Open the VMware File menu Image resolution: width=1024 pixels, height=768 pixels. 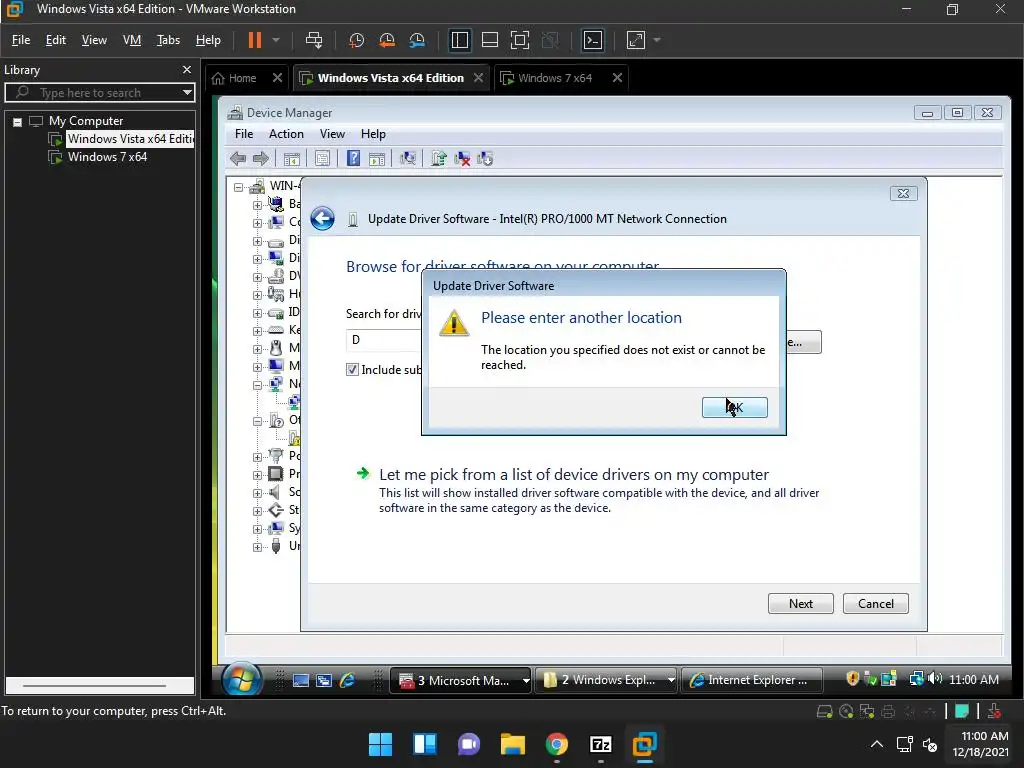click(x=21, y=40)
